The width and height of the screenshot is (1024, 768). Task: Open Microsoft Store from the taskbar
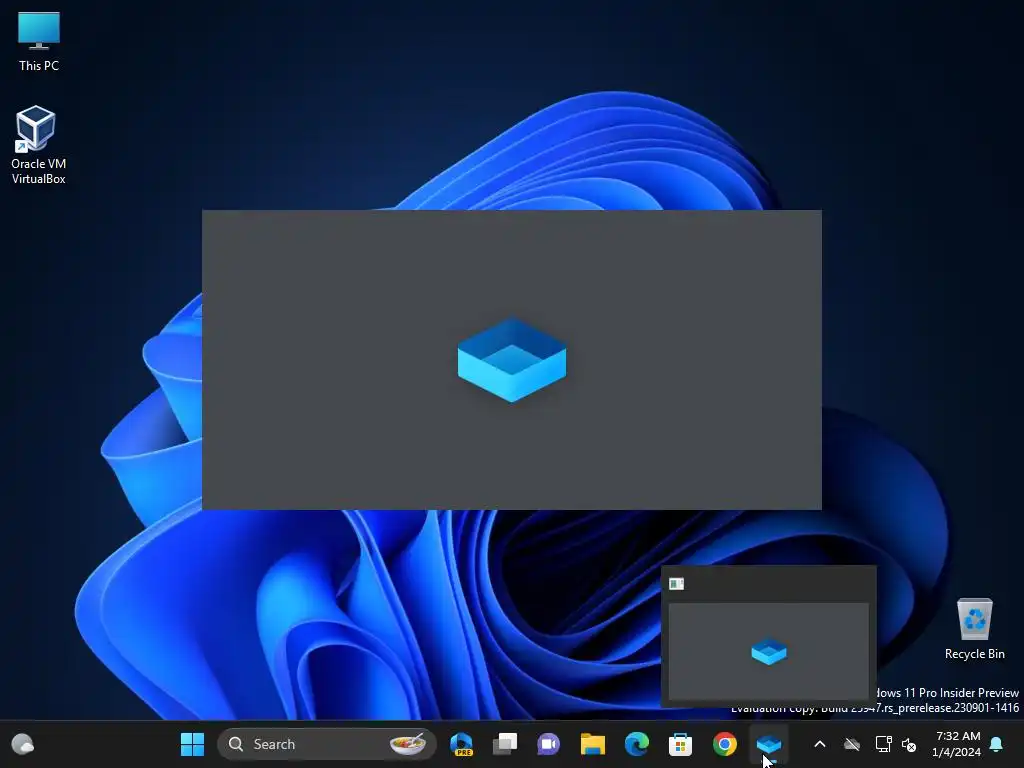coord(680,744)
